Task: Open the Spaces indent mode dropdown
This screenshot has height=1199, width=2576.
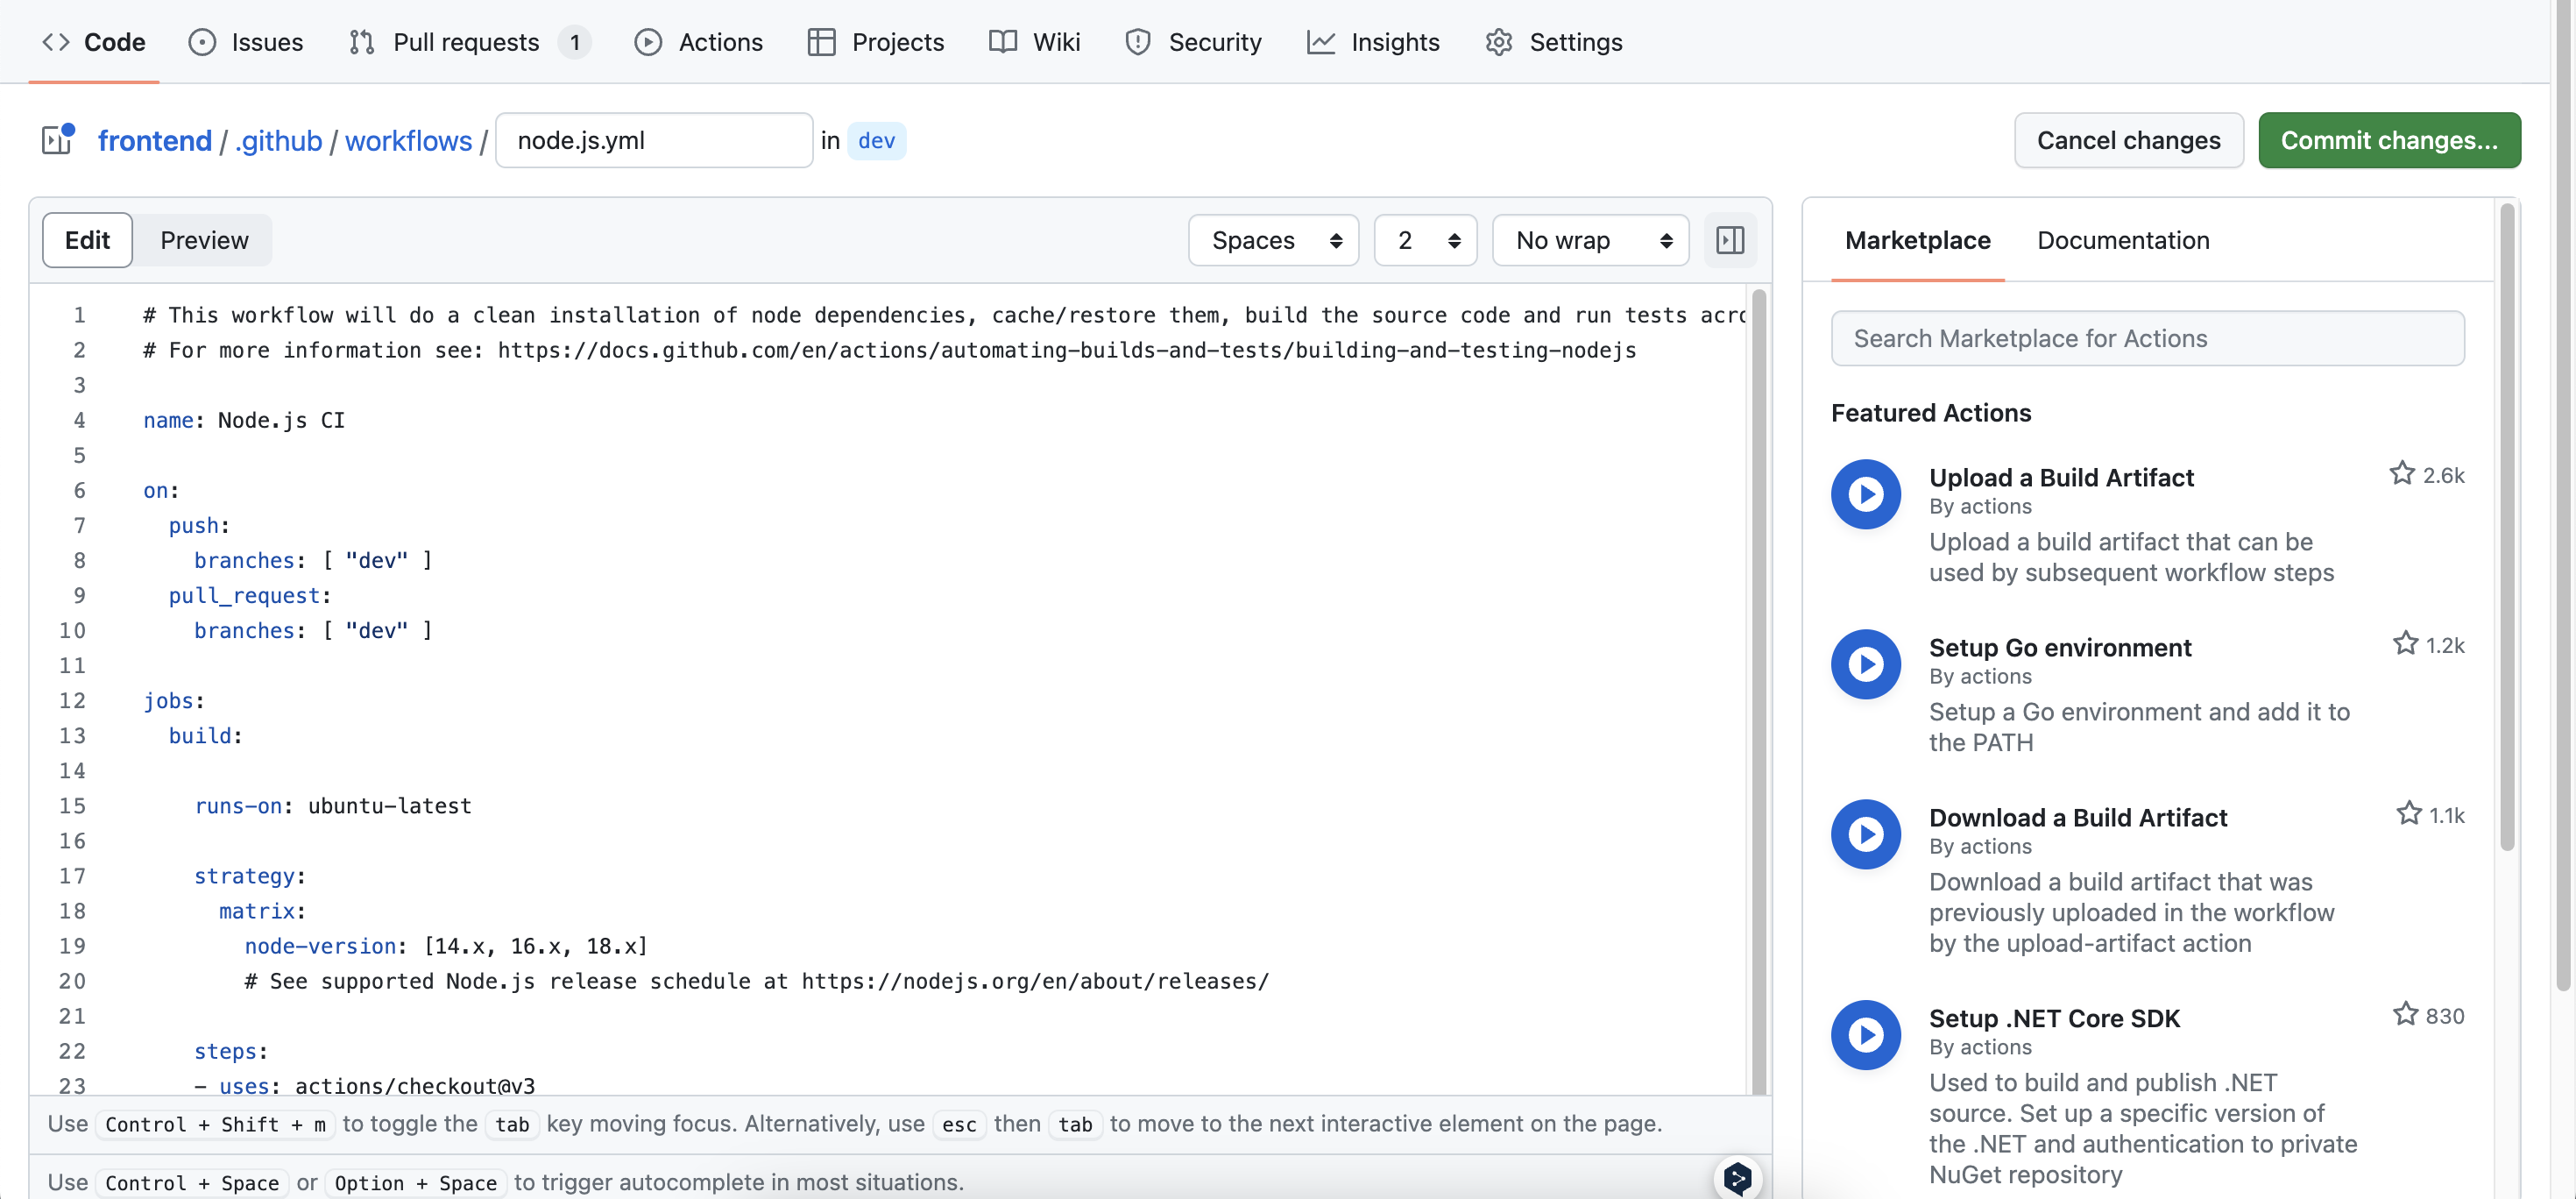Action: 1273,240
